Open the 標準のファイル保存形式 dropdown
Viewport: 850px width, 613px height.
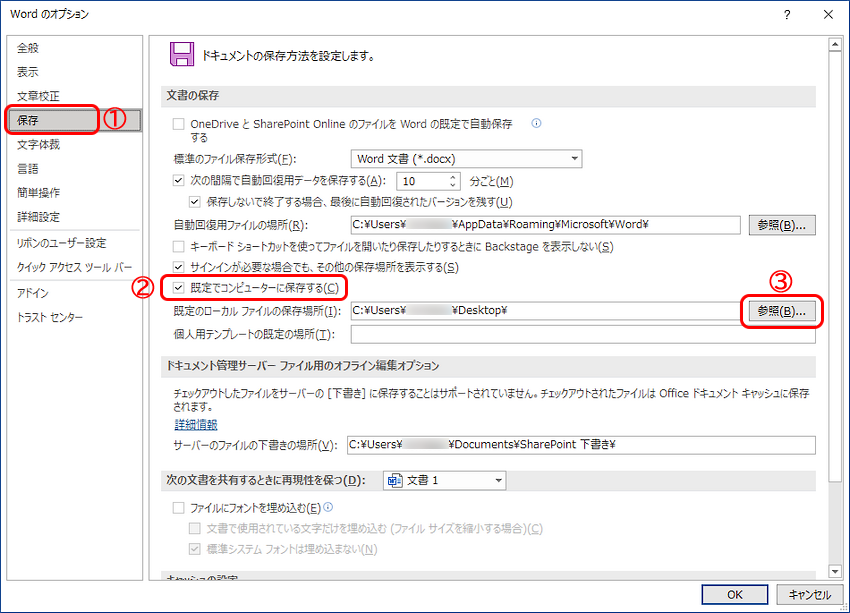[574, 158]
